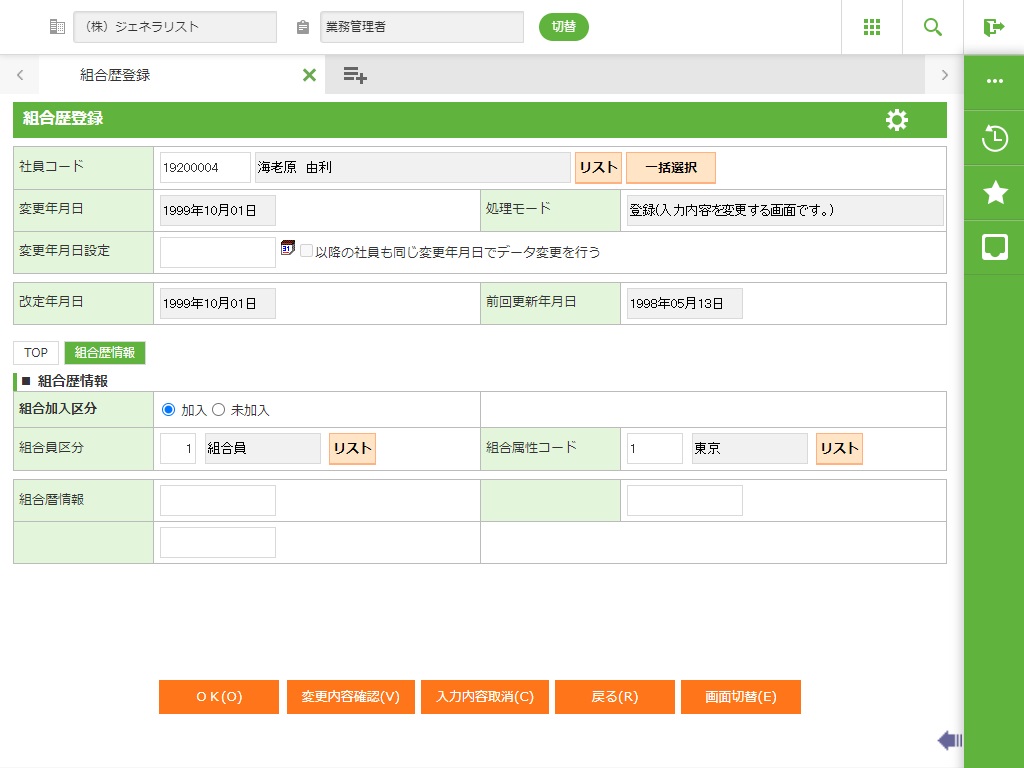Image resolution: width=1024 pixels, height=768 pixels.
Task: Click the 変更年月日設定 date input field
Action: tap(217, 252)
